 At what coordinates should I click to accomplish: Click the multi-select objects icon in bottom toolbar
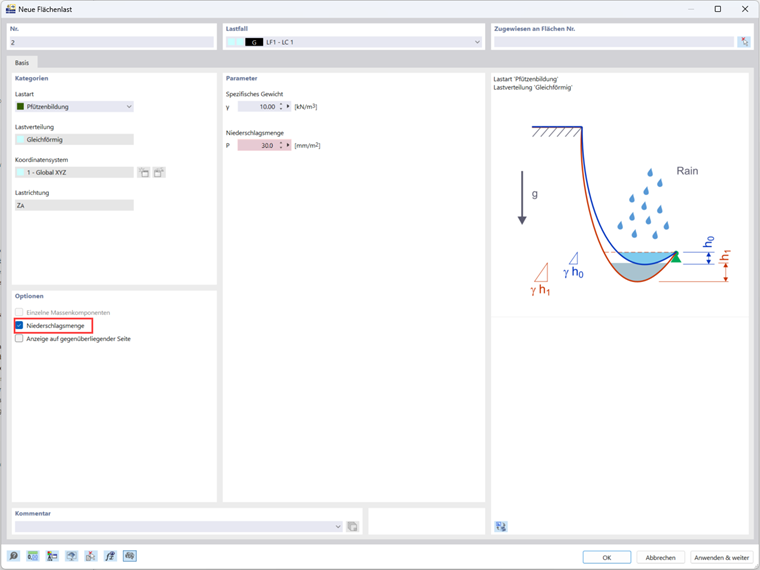91,556
